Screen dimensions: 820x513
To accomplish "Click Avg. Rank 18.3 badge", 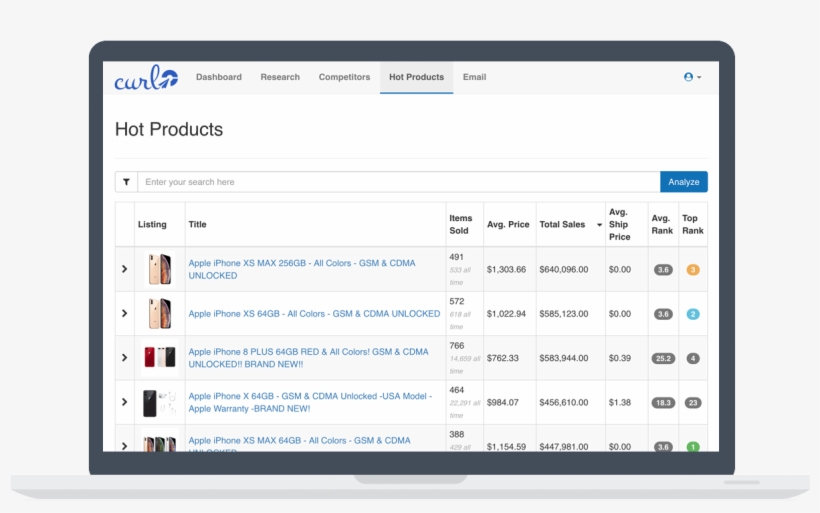I will click(x=663, y=403).
